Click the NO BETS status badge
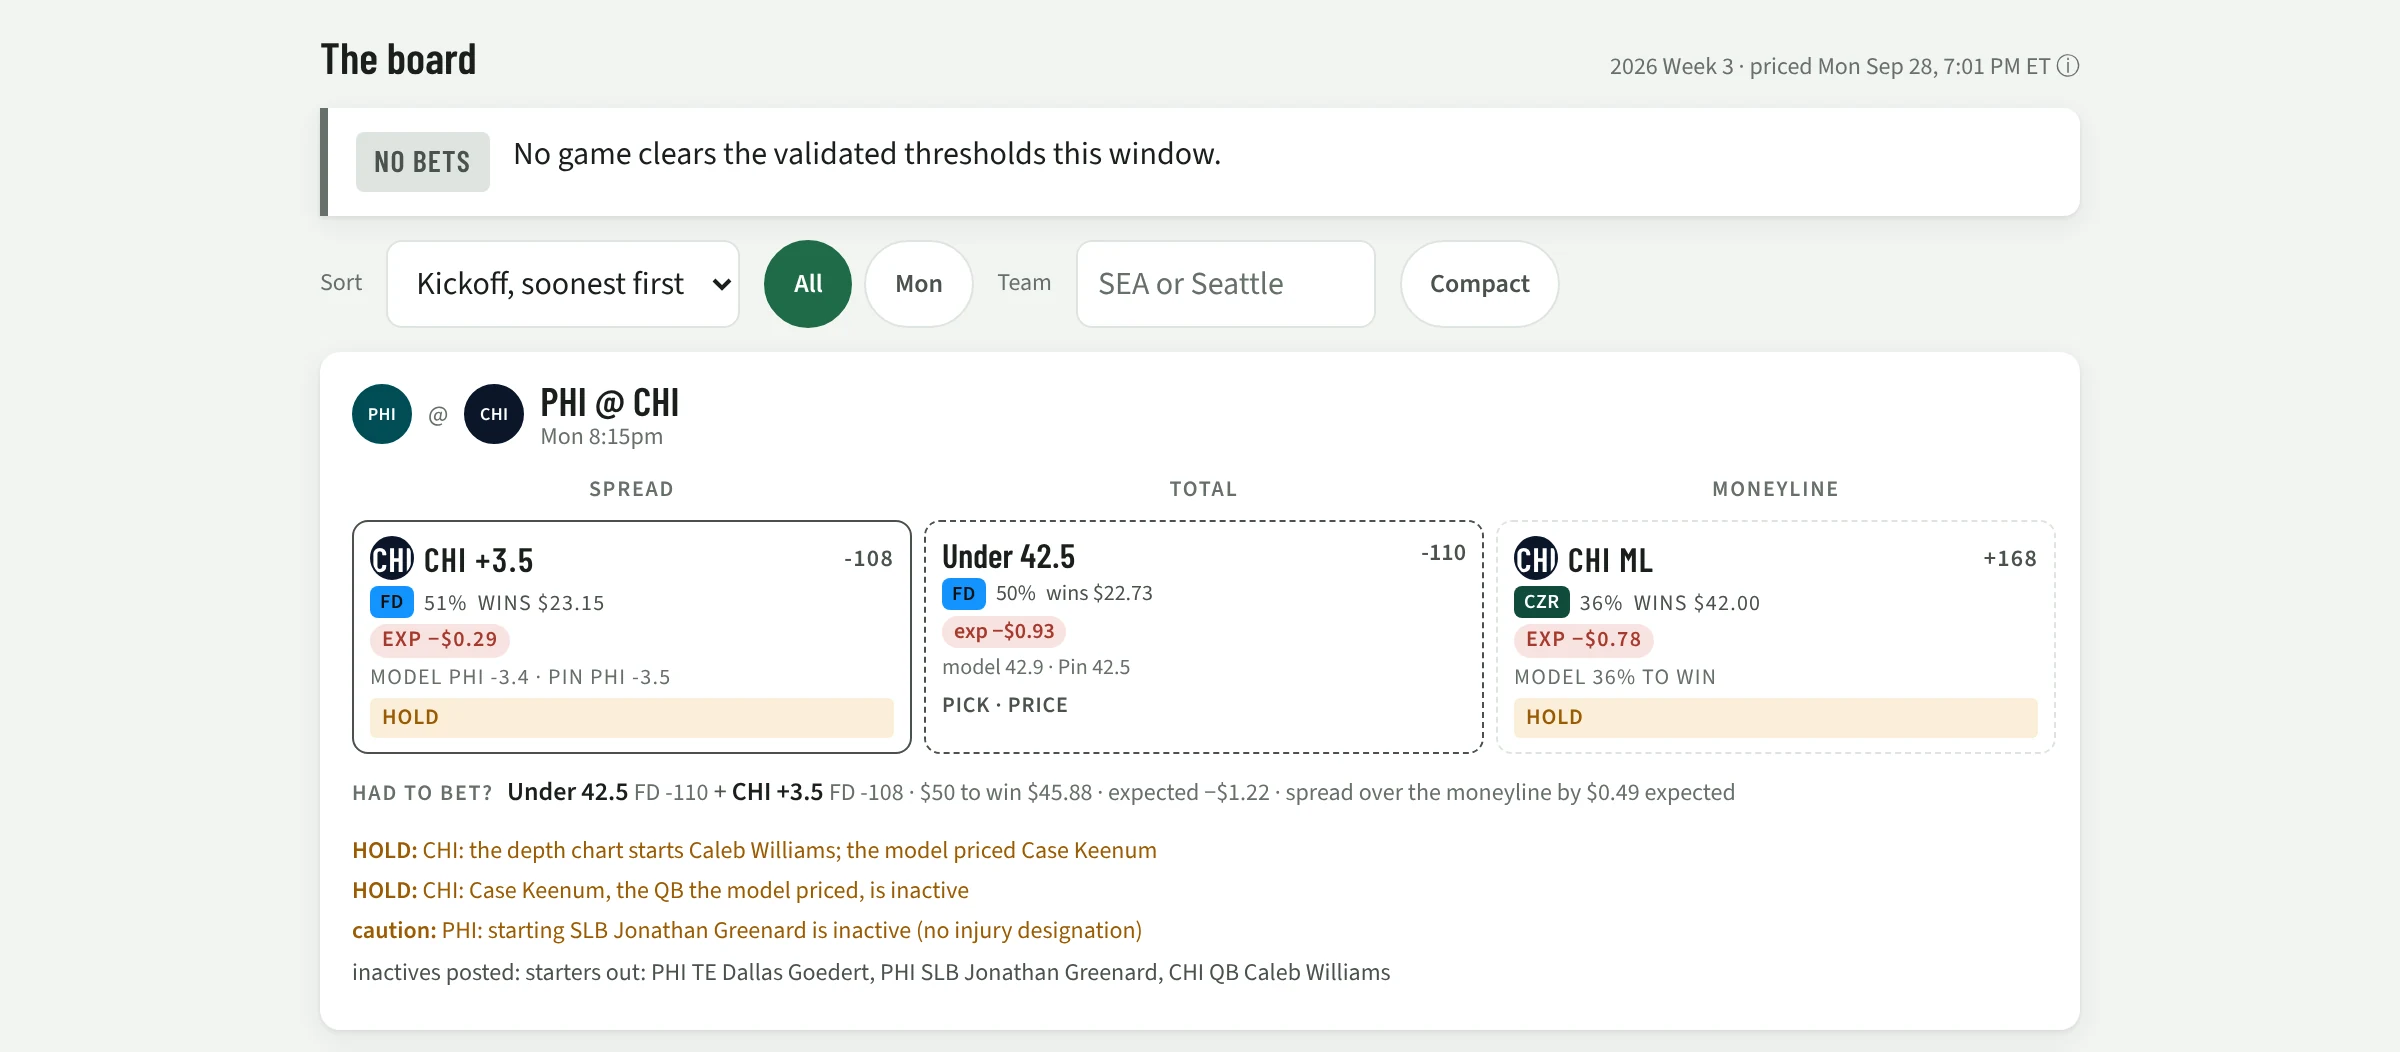The height and width of the screenshot is (1052, 2400). click(423, 162)
